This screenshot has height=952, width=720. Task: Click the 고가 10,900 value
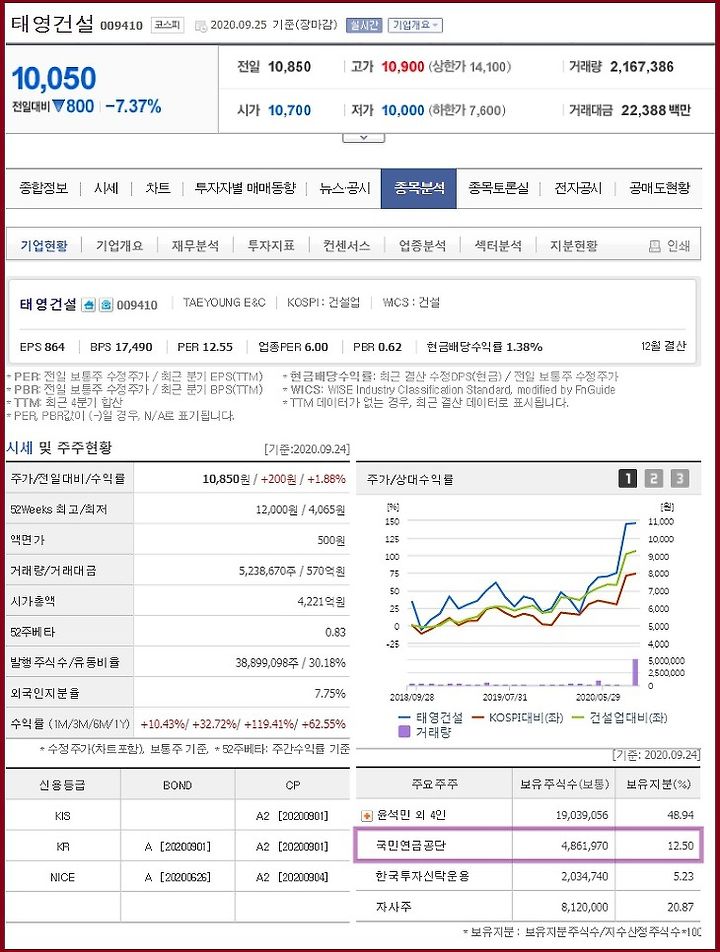(402, 67)
